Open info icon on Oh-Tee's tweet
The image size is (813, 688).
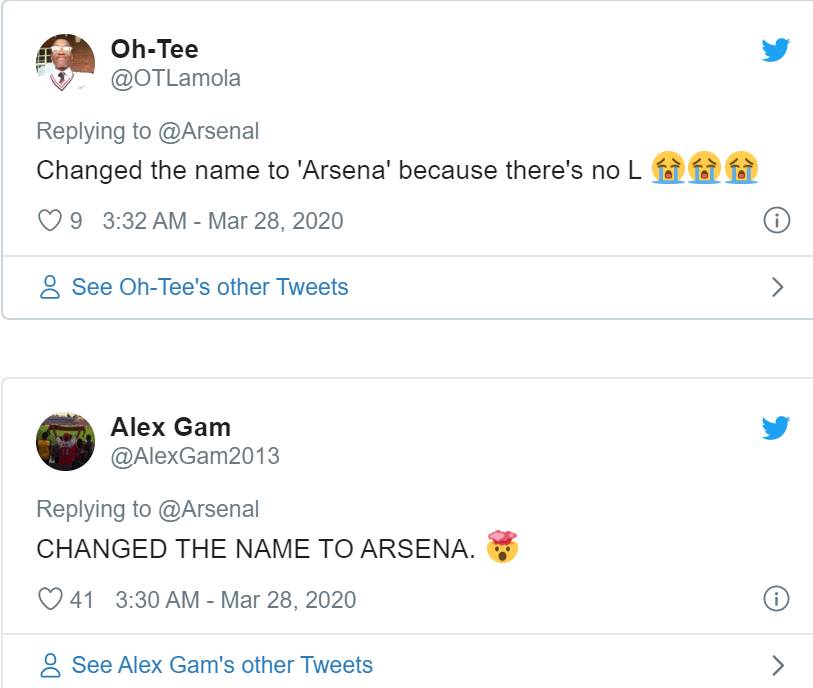coord(777,220)
